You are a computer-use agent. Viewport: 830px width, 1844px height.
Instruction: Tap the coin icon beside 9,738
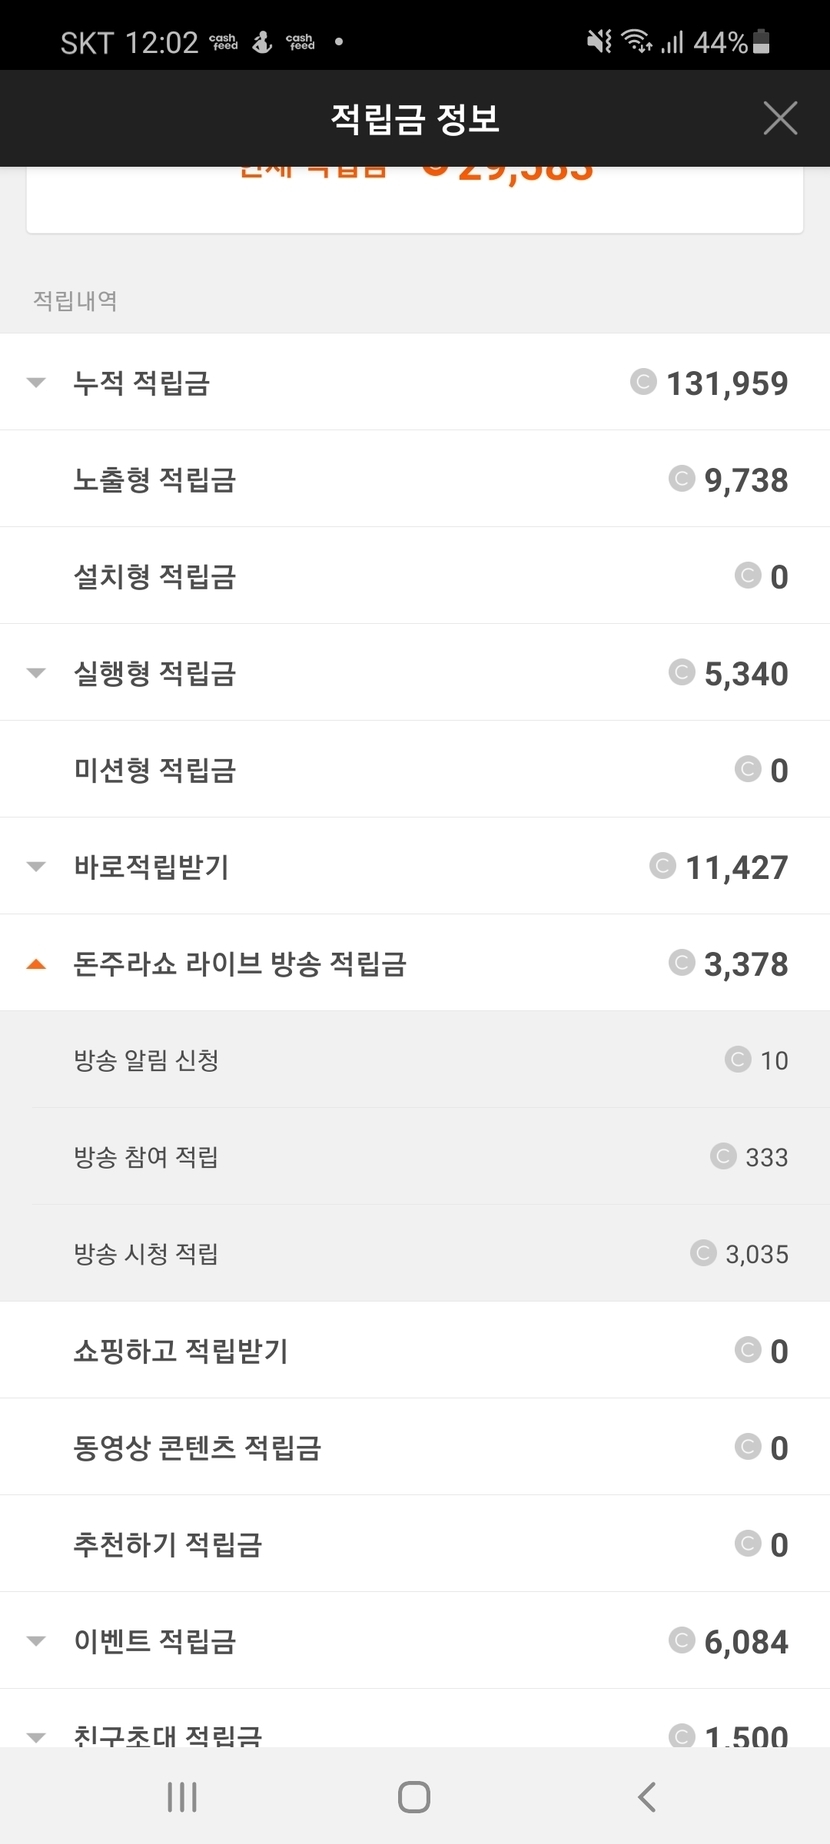coord(681,479)
